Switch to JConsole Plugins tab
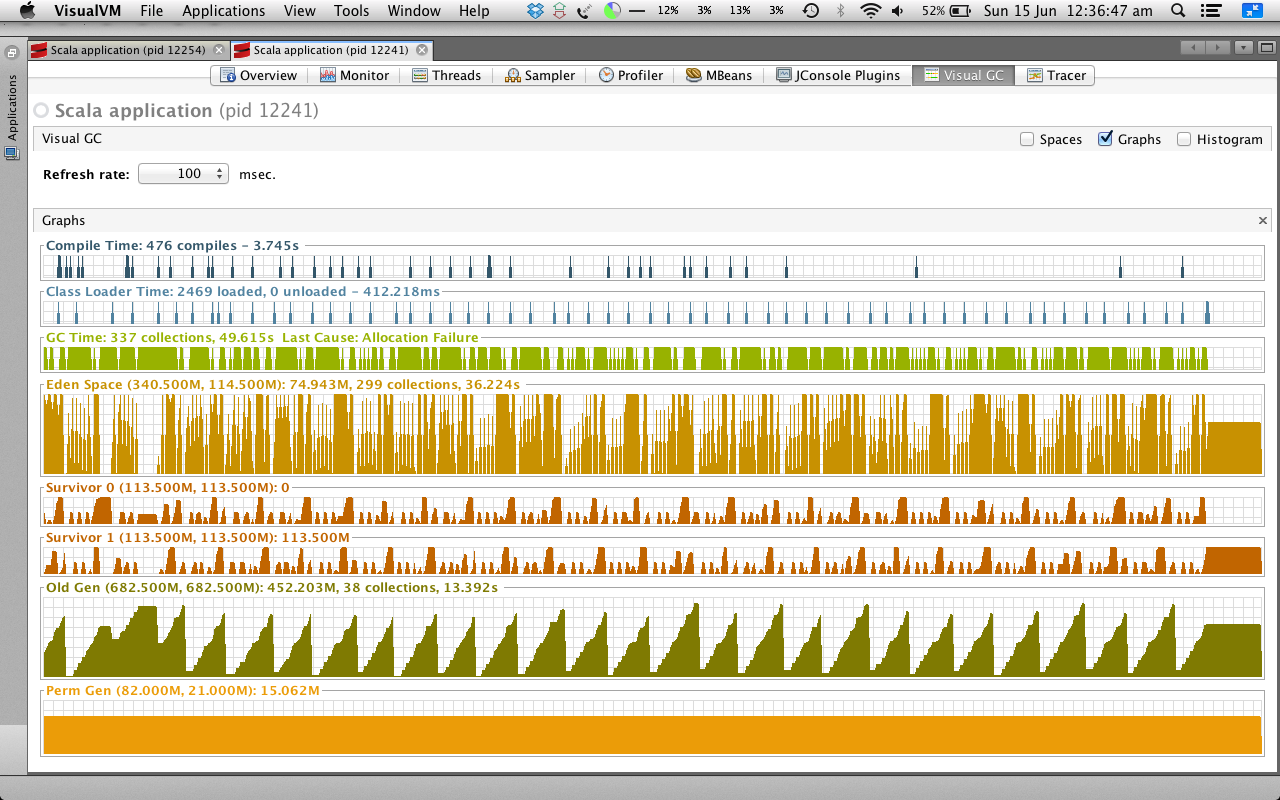The width and height of the screenshot is (1280, 800). [838, 75]
